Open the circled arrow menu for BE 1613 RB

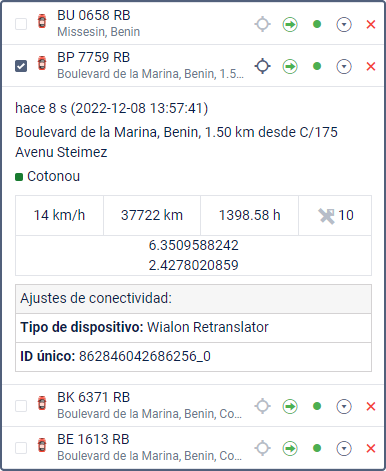point(344,448)
